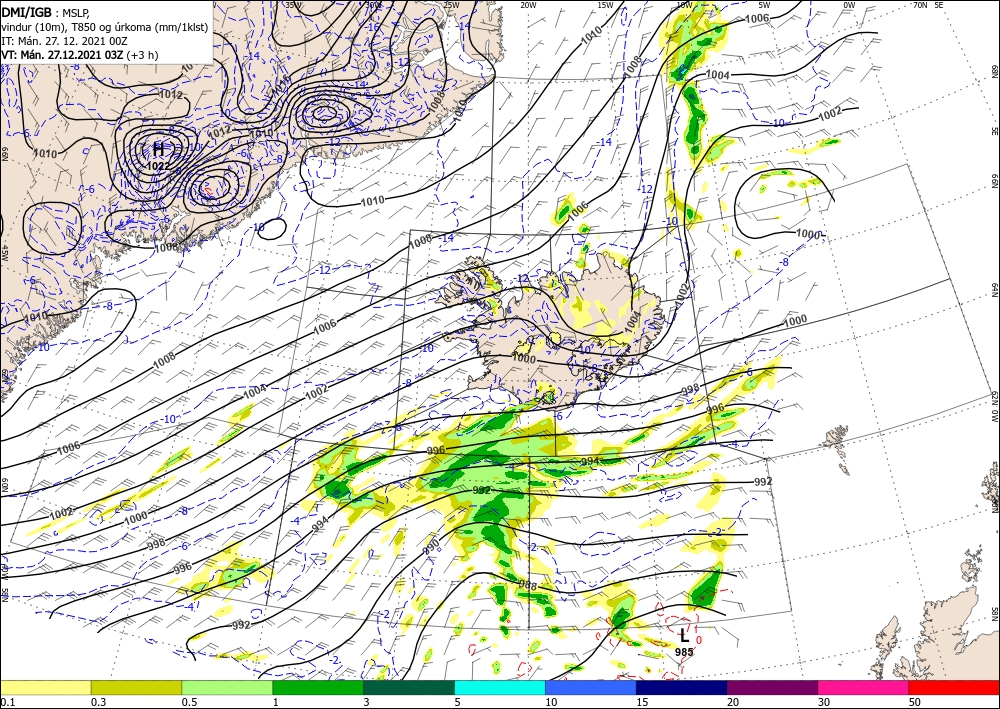The height and width of the screenshot is (709, 1000).
Task: Select the red 50+ mm legend swatch
Action: click(x=954, y=687)
